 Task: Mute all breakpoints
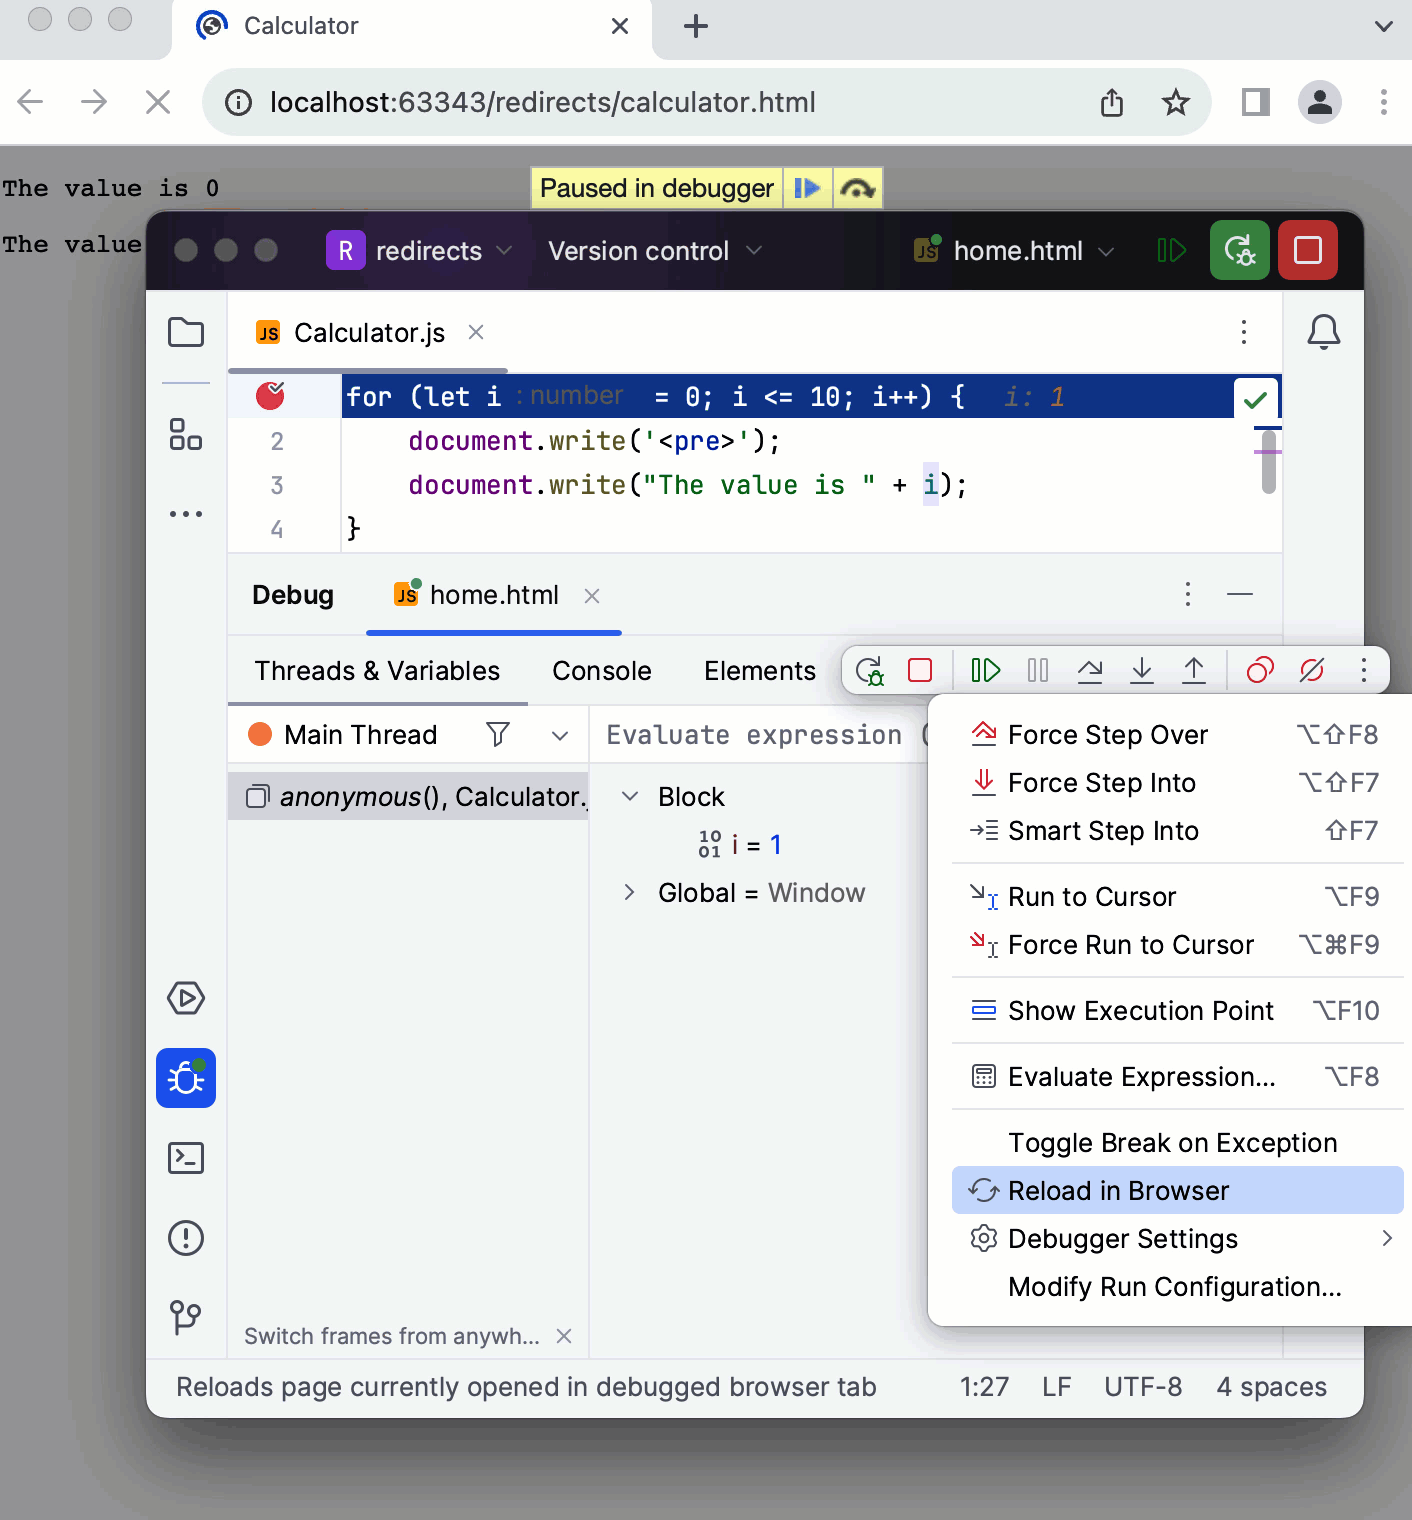[x=1312, y=671]
